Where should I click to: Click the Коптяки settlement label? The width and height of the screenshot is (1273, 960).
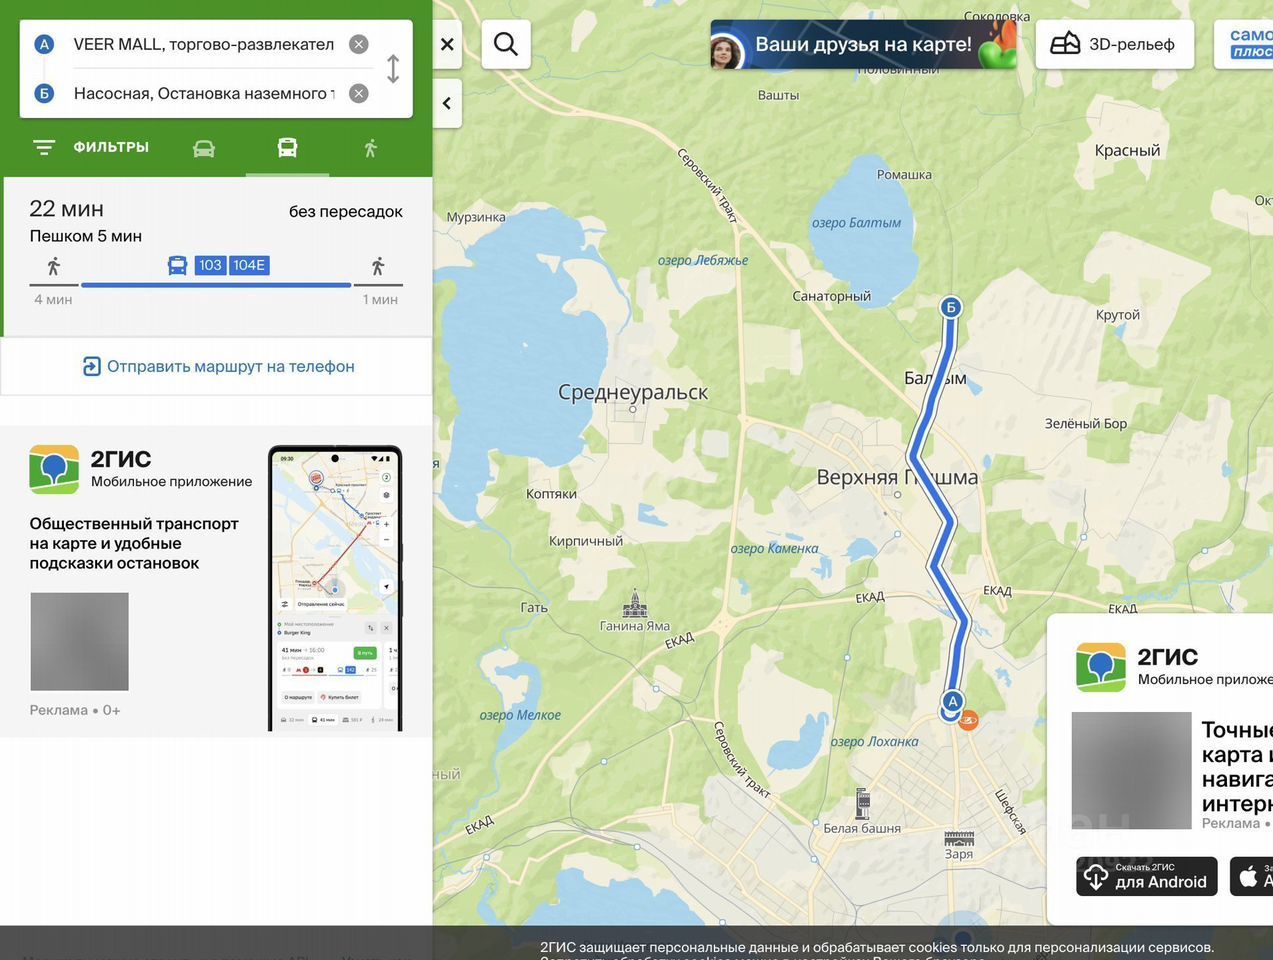pos(551,494)
